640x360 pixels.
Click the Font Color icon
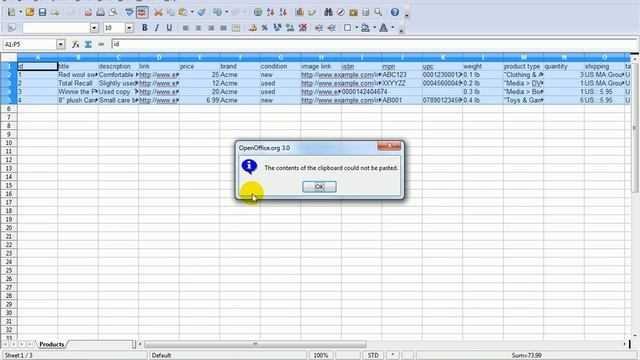click(383, 28)
